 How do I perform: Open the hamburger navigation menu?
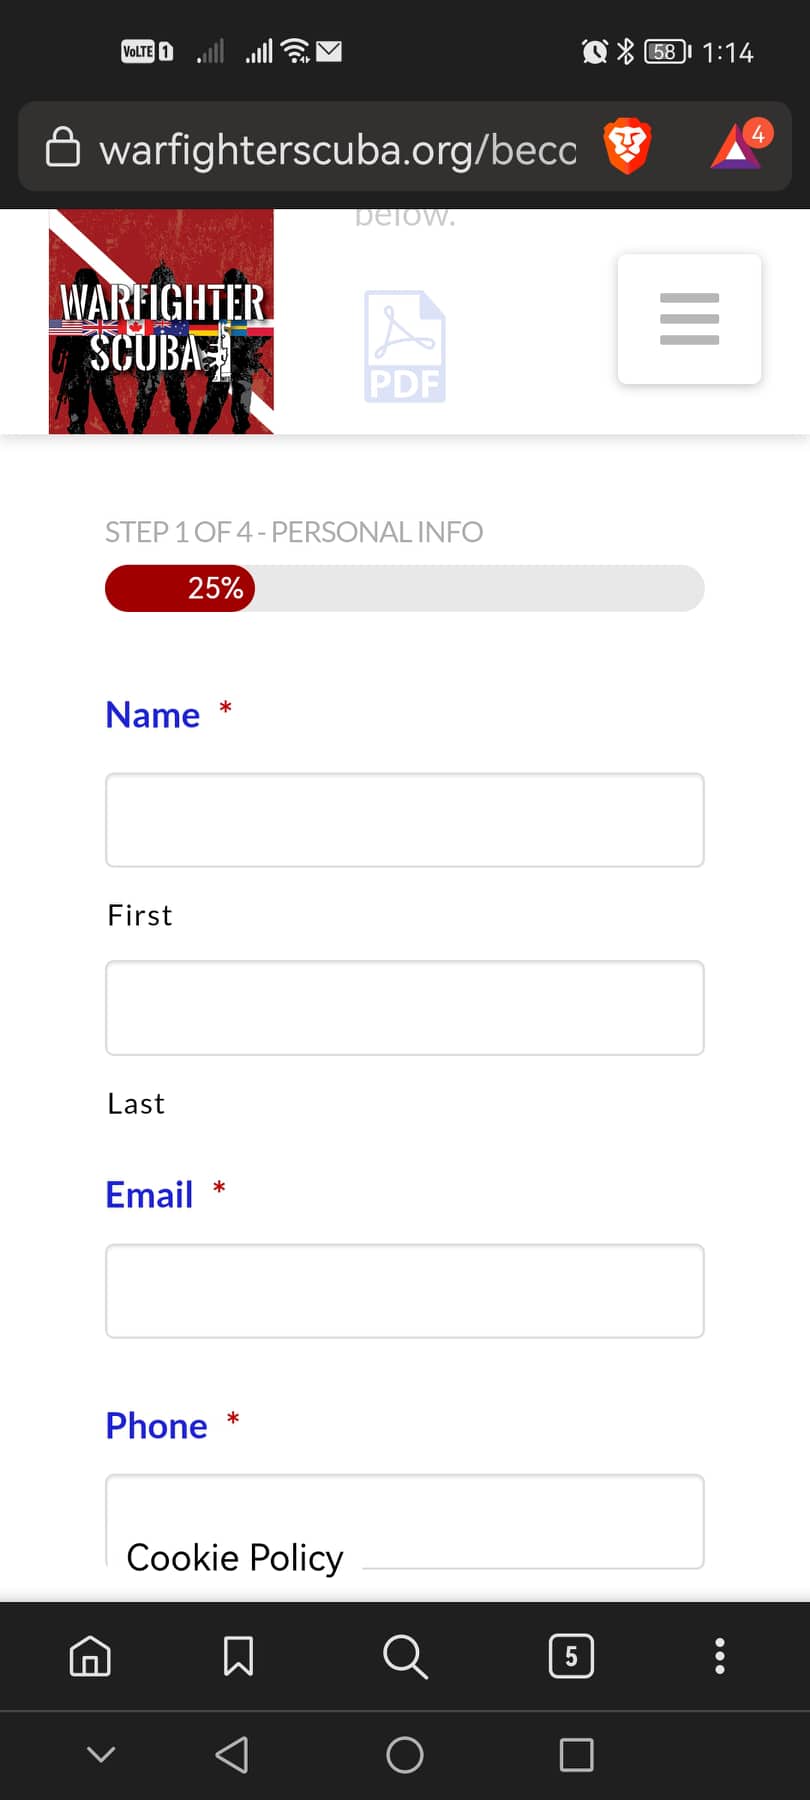pos(689,319)
